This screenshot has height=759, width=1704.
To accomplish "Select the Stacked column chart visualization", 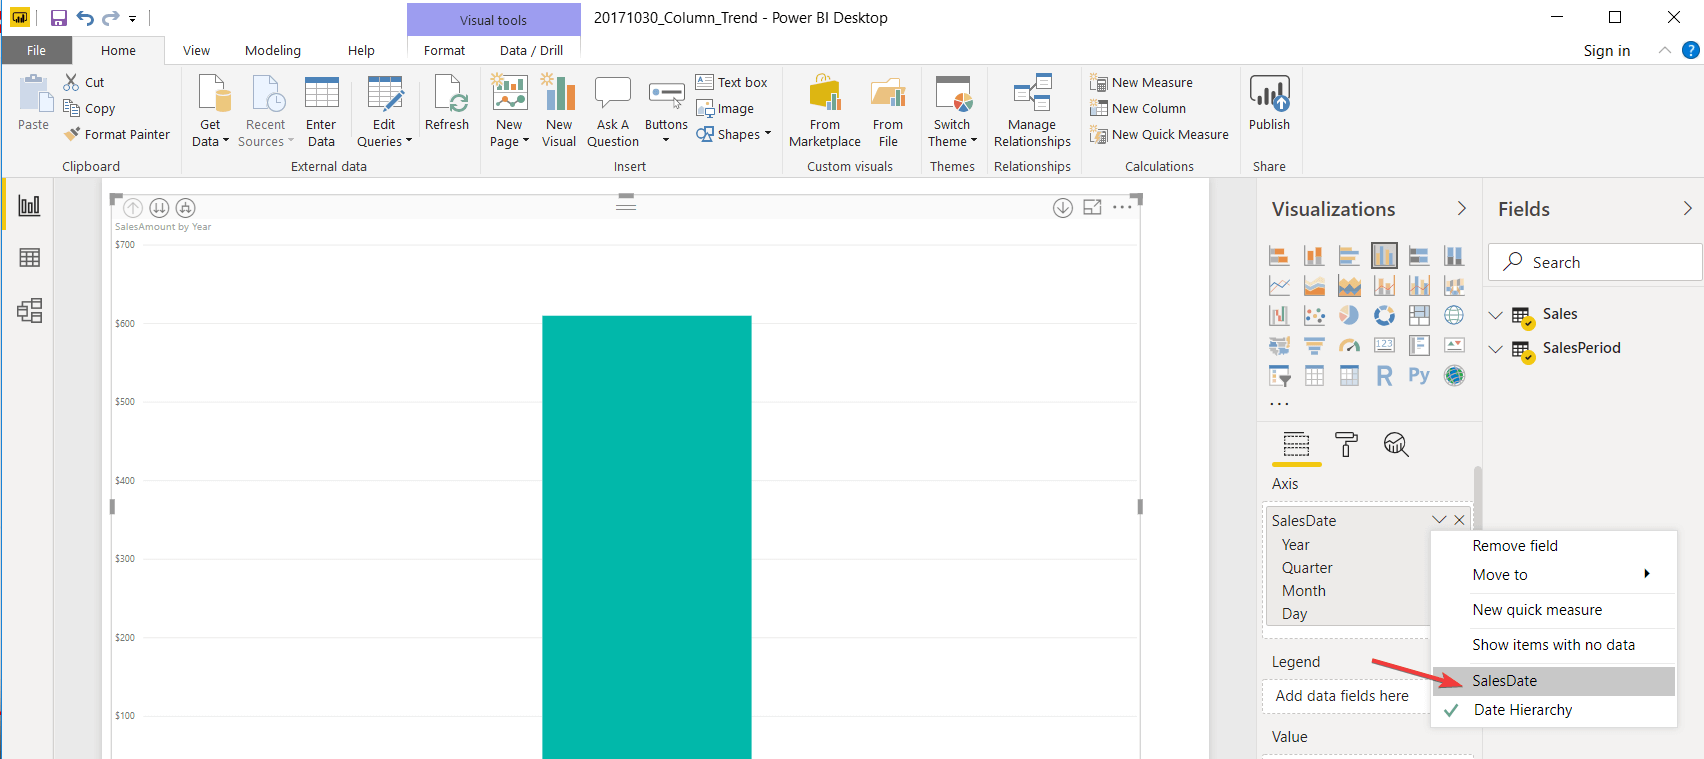I will tap(1314, 256).
